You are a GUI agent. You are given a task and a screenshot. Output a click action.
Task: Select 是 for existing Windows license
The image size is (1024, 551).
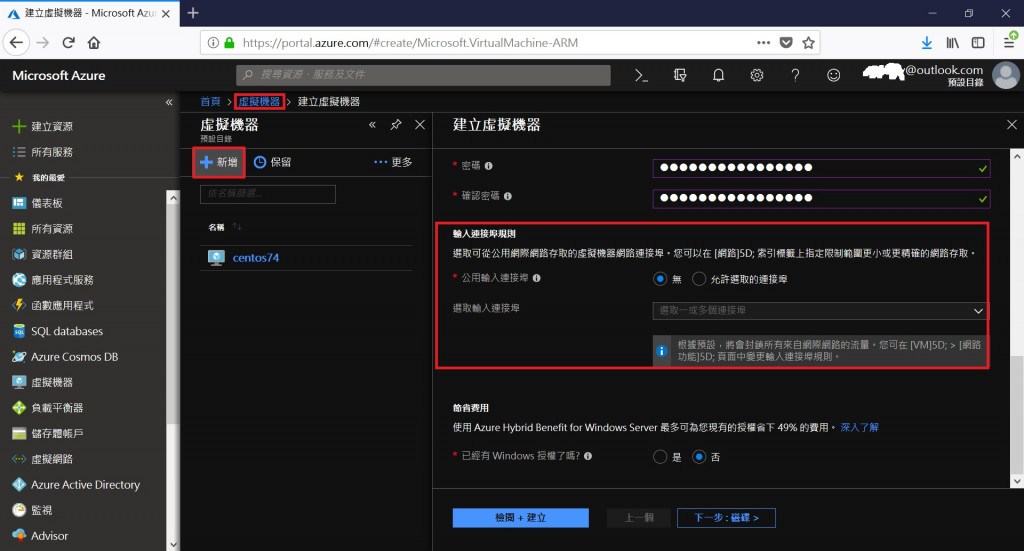[x=660, y=457]
